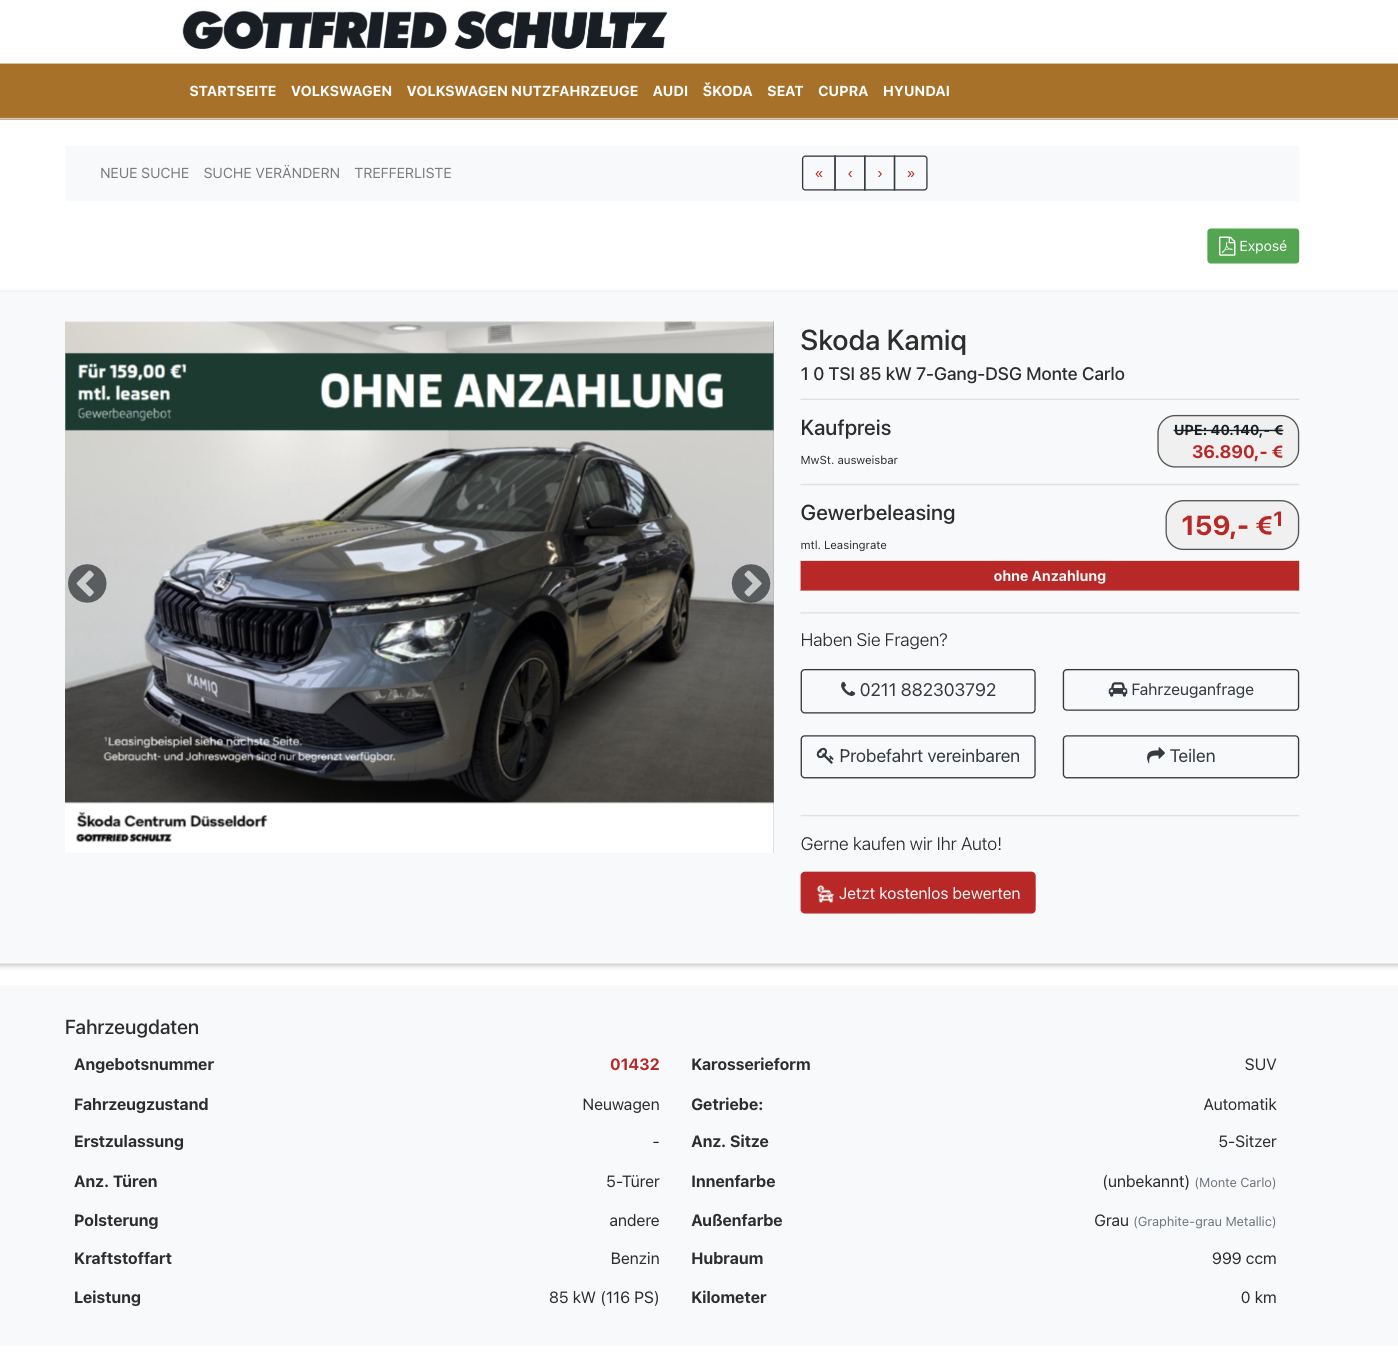Show the previous vehicle photo

(87, 583)
